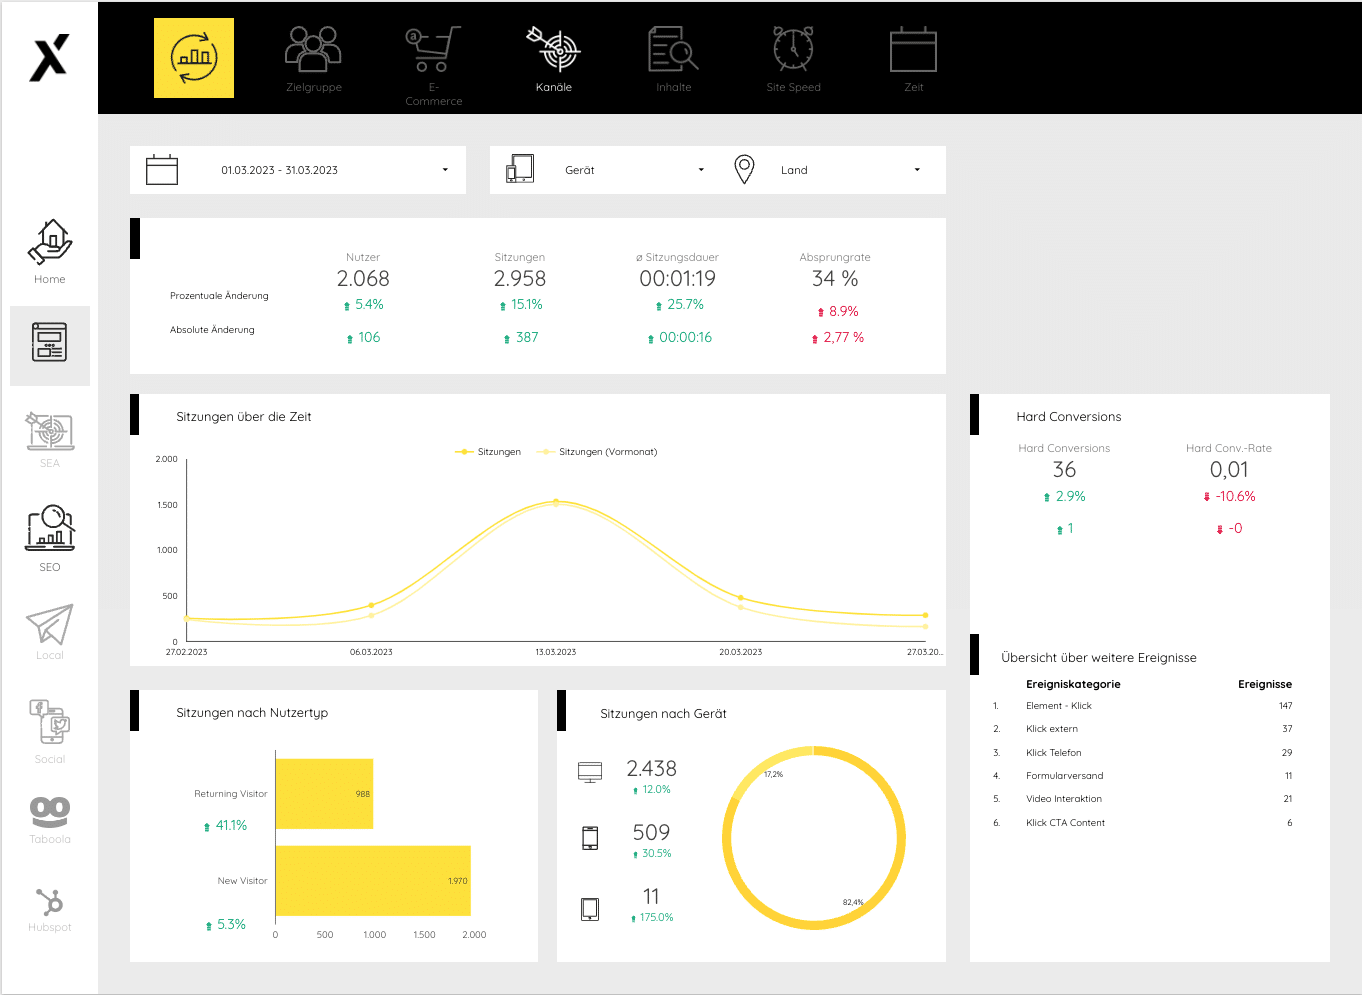The width and height of the screenshot is (1362, 995).
Task: Open the Local paper plane section
Action: pyautogui.click(x=50, y=632)
